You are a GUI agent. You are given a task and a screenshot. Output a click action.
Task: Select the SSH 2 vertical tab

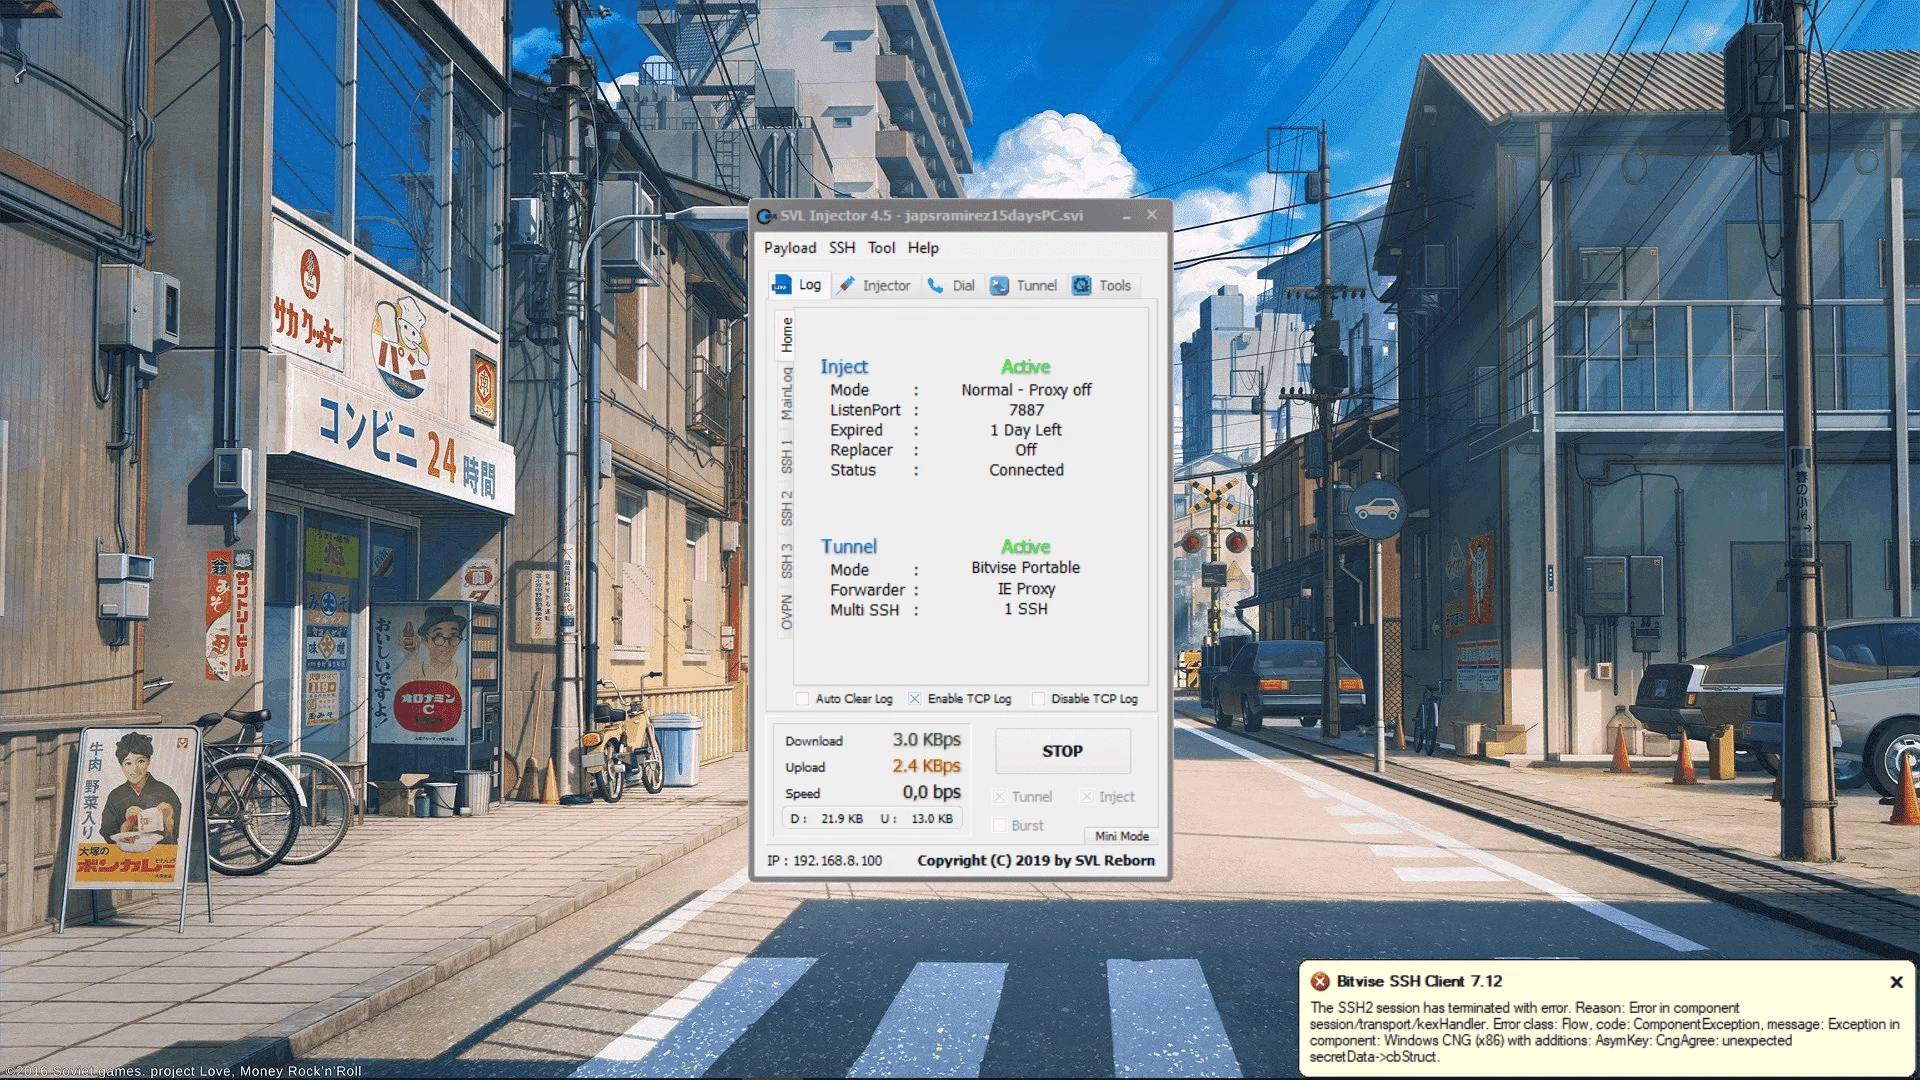(x=787, y=508)
